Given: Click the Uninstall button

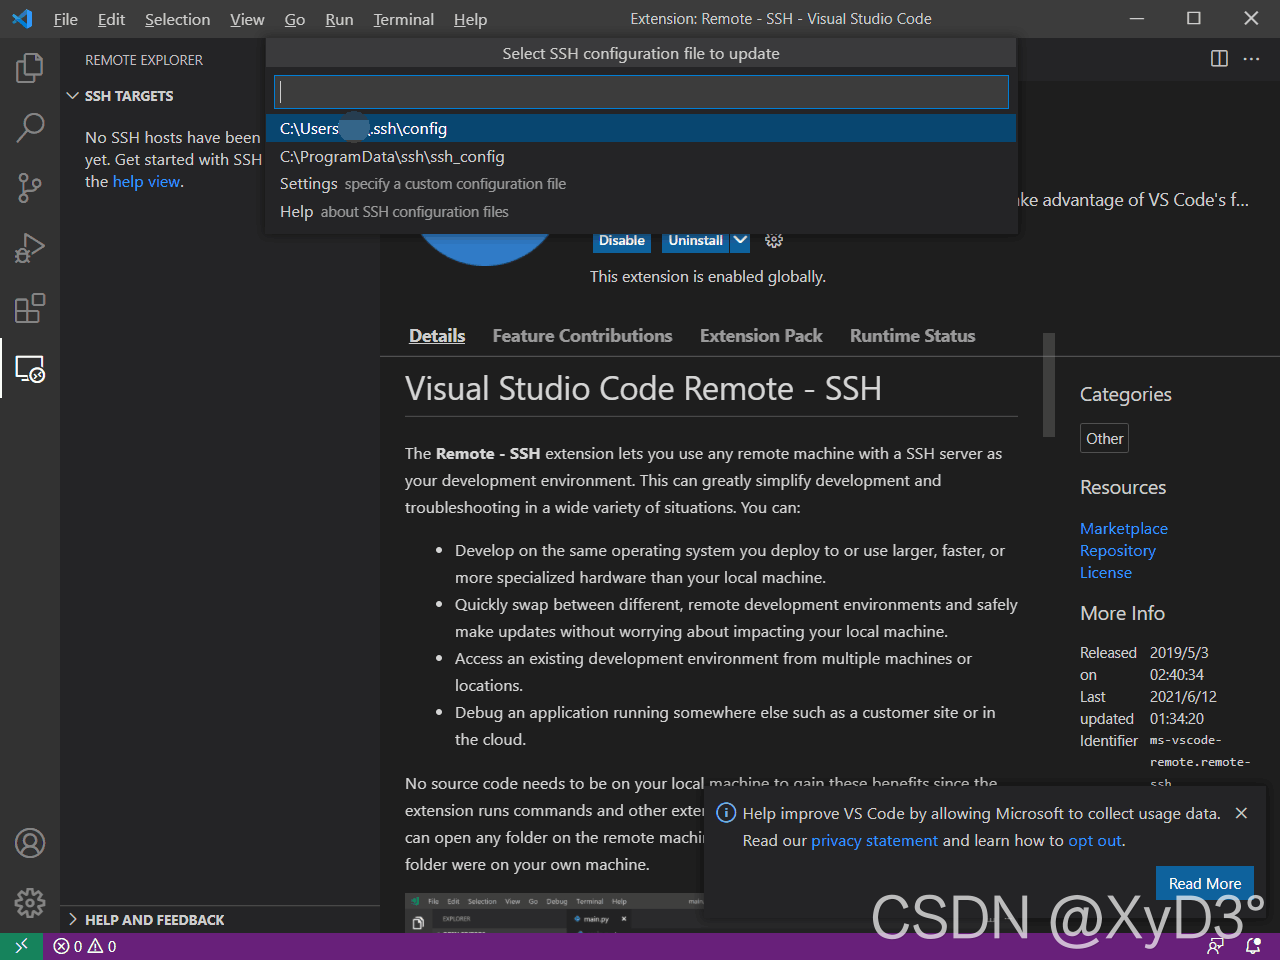Looking at the screenshot, I should coord(696,240).
